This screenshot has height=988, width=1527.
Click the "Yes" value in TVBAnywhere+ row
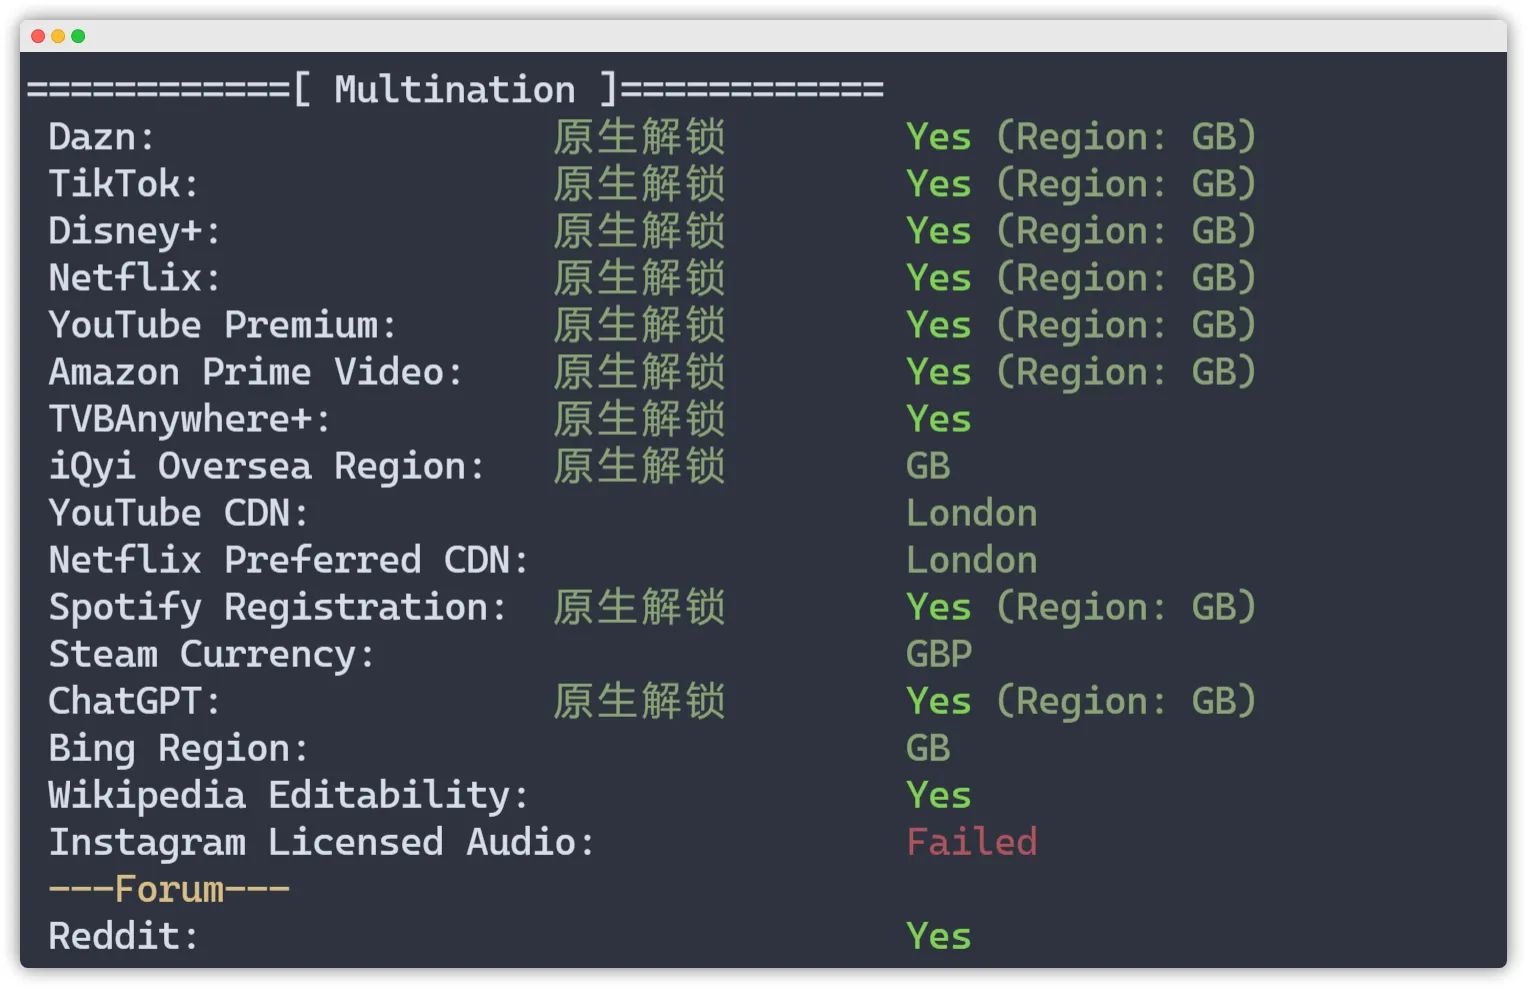(939, 419)
